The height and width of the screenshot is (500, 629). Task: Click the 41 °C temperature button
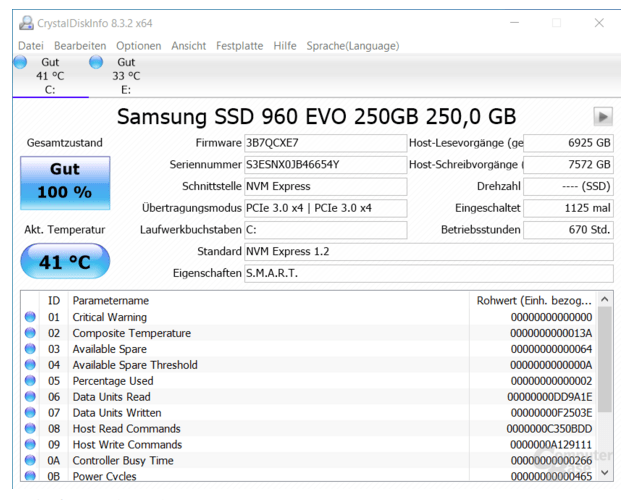coord(65,261)
